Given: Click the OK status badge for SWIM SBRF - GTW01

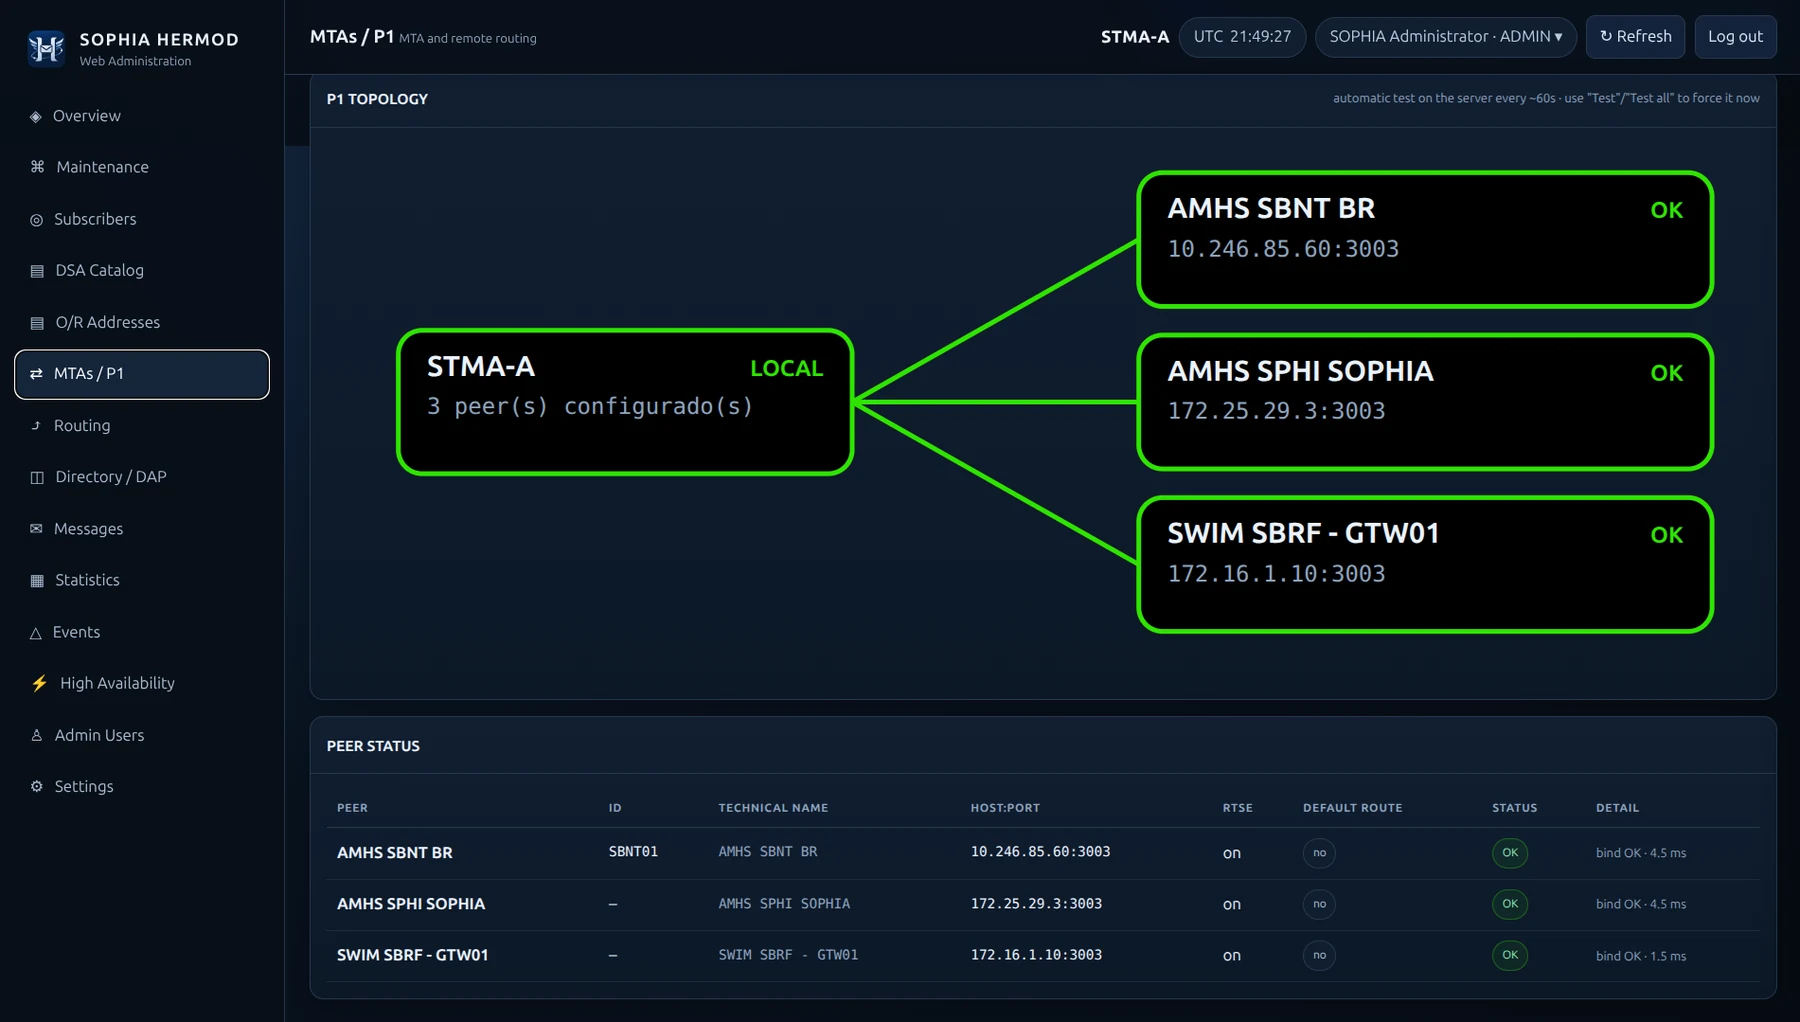Looking at the screenshot, I should (1510, 955).
